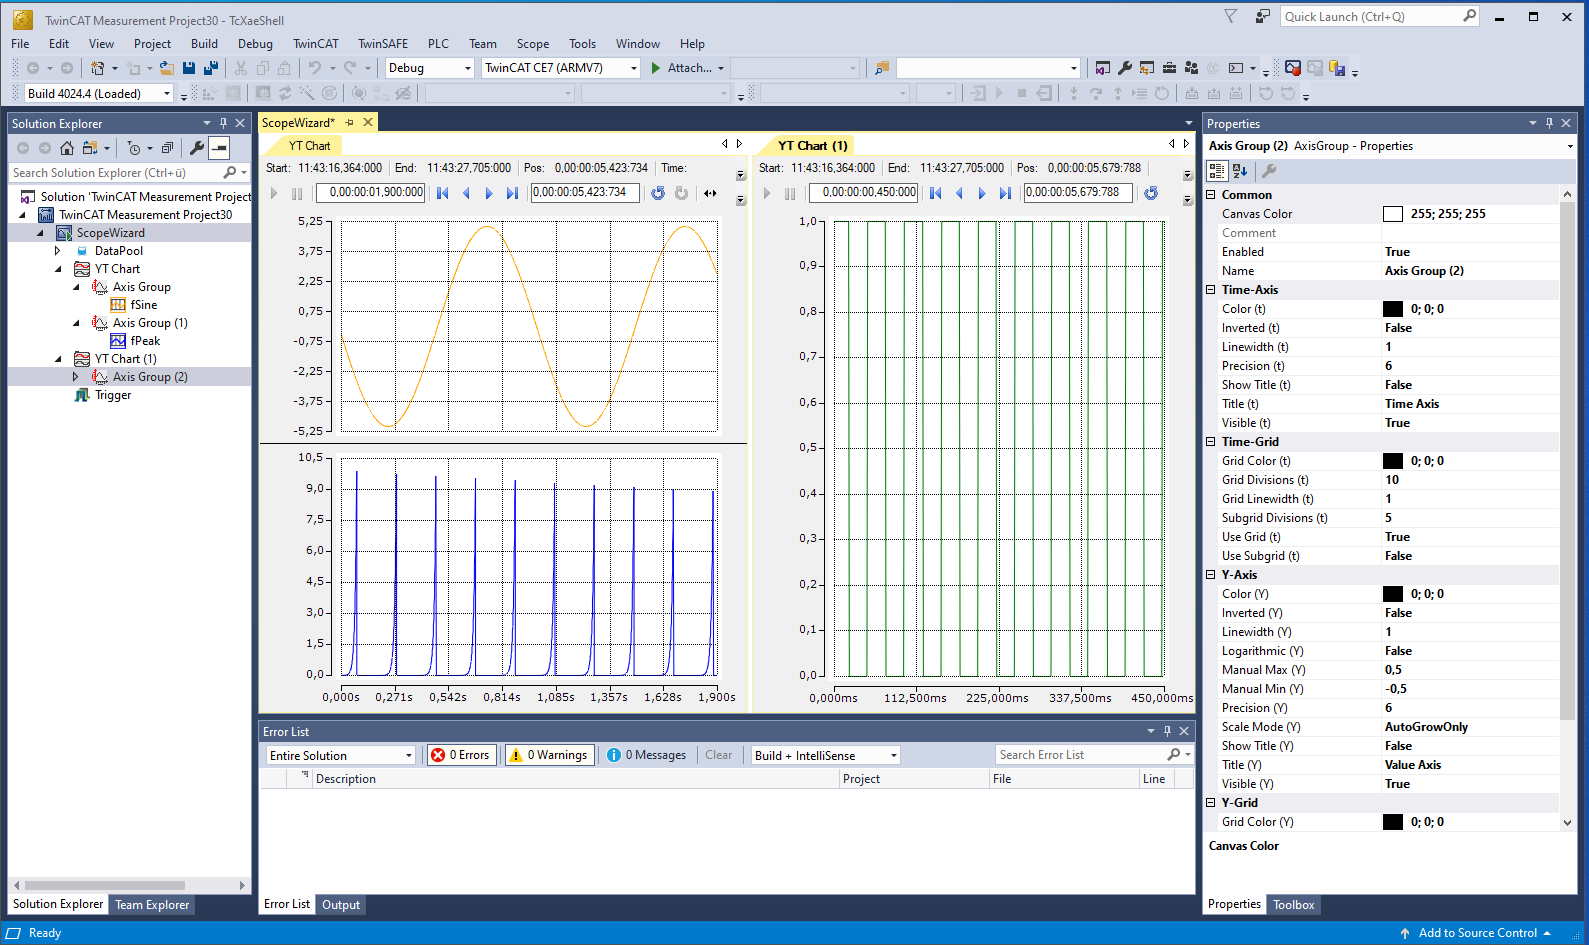This screenshot has width=1589, height=945.
Task: Click the green Start debugging arrow
Action: tap(656, 68)
